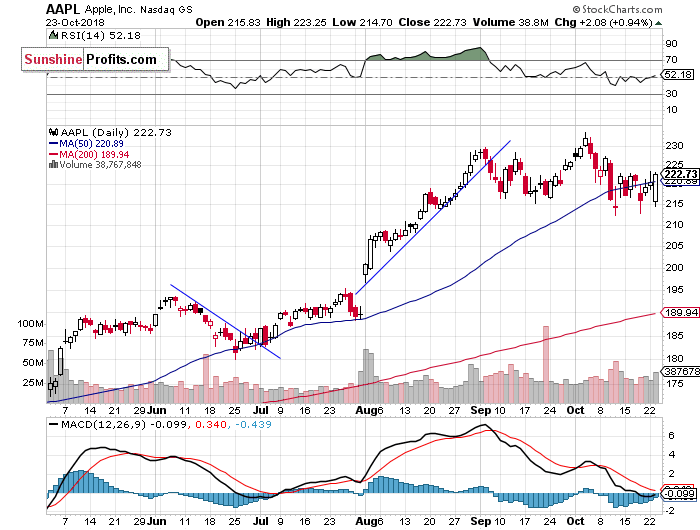Click the tallest red volume bar near Sep 24
The height and width of the screenshot is (530, 700).
tap(546, 364)
